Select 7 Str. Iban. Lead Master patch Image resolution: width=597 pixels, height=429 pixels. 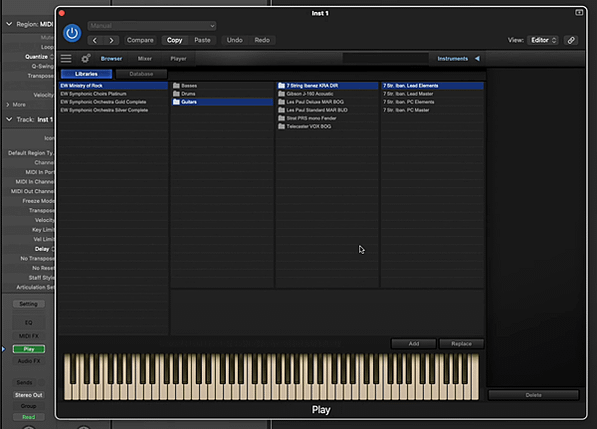click(433, 94)
